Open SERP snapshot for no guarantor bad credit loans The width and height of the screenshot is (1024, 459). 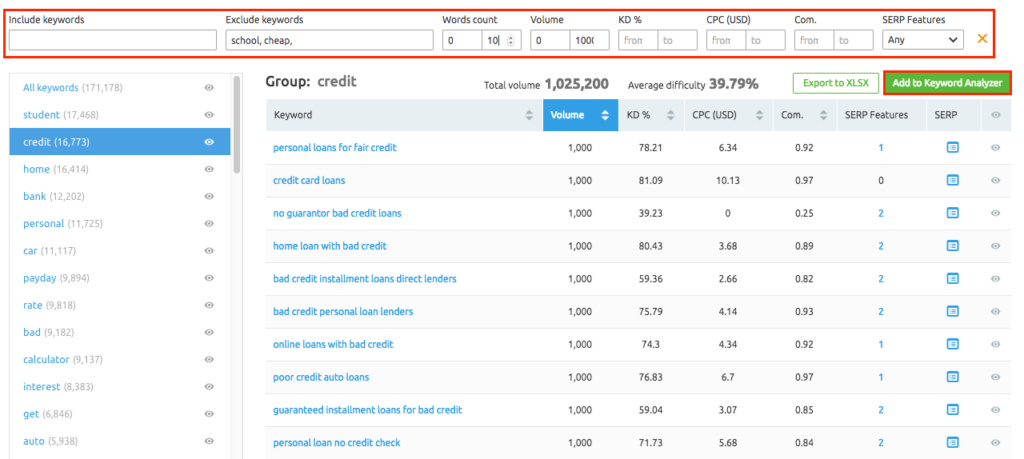click(952, 213)
